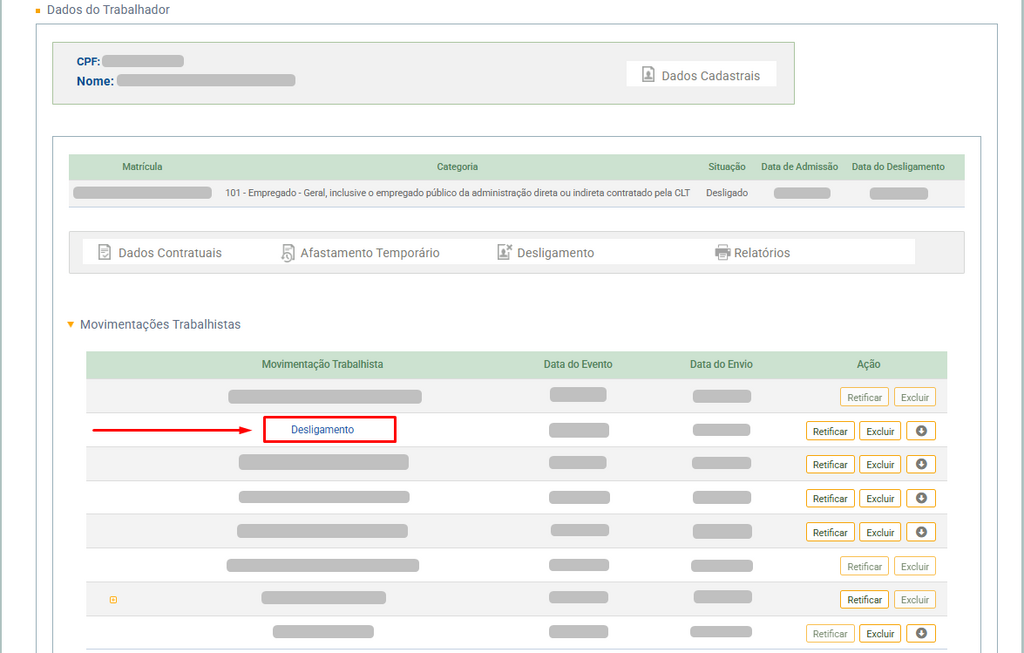Click Excluir in the last visible row

click(880, 633)
